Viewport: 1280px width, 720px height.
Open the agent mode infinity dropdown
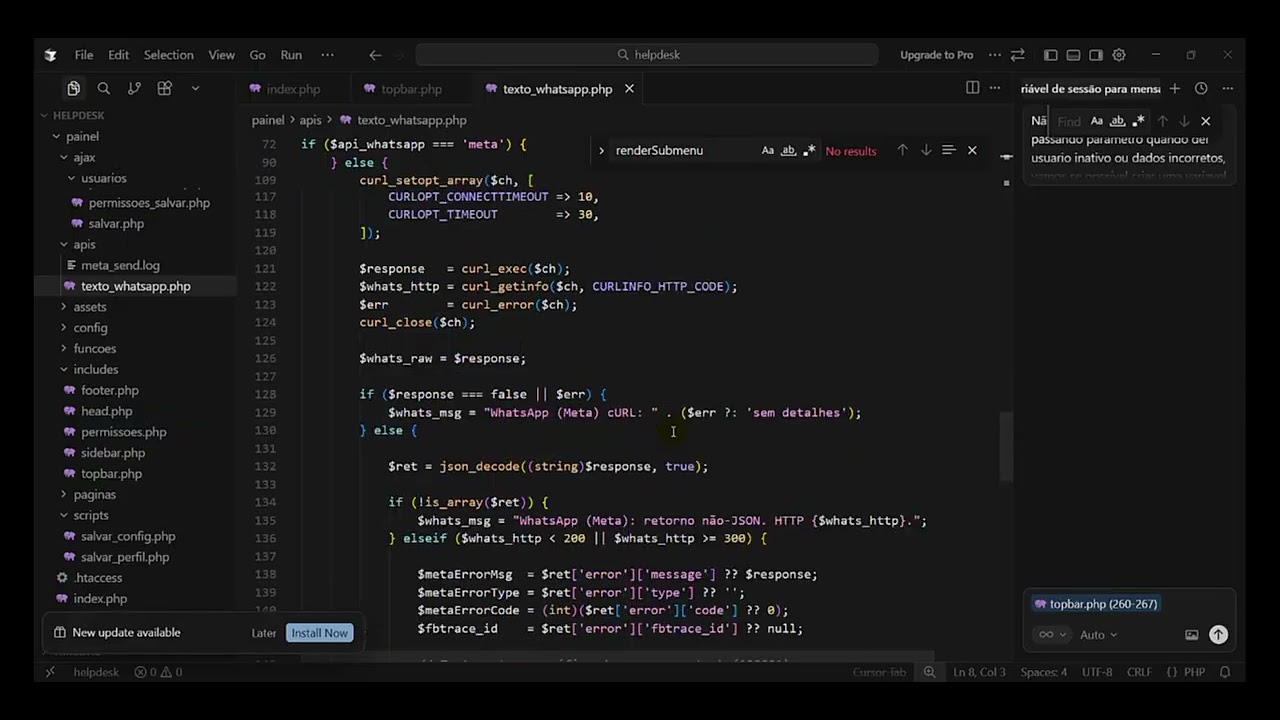[x=1052, y=635]
